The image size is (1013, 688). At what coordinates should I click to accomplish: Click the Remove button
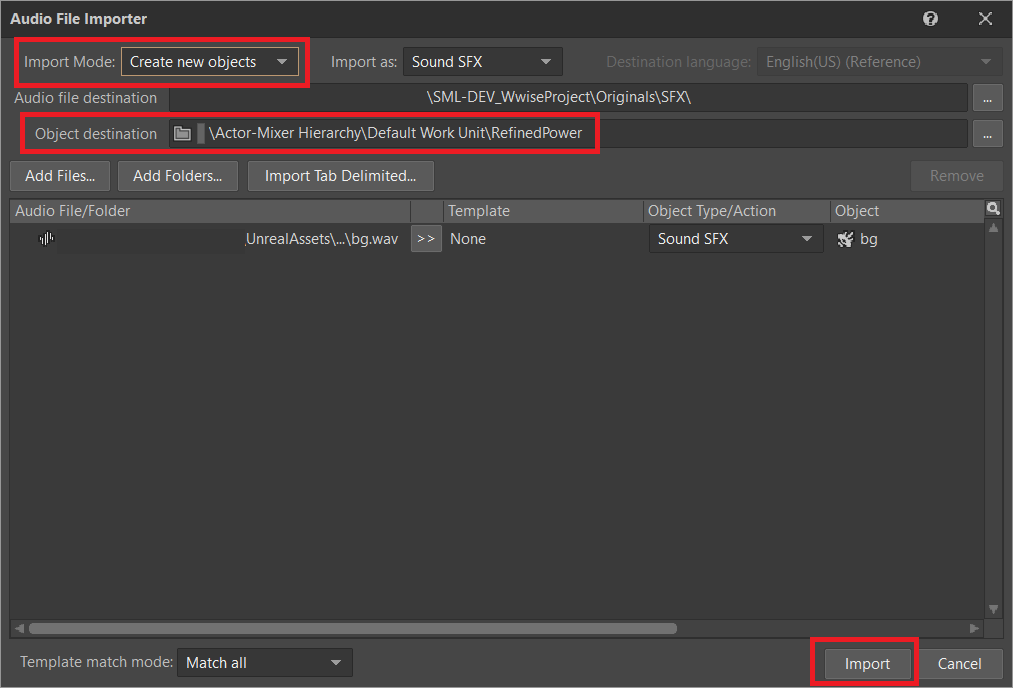tap(956, 176)
